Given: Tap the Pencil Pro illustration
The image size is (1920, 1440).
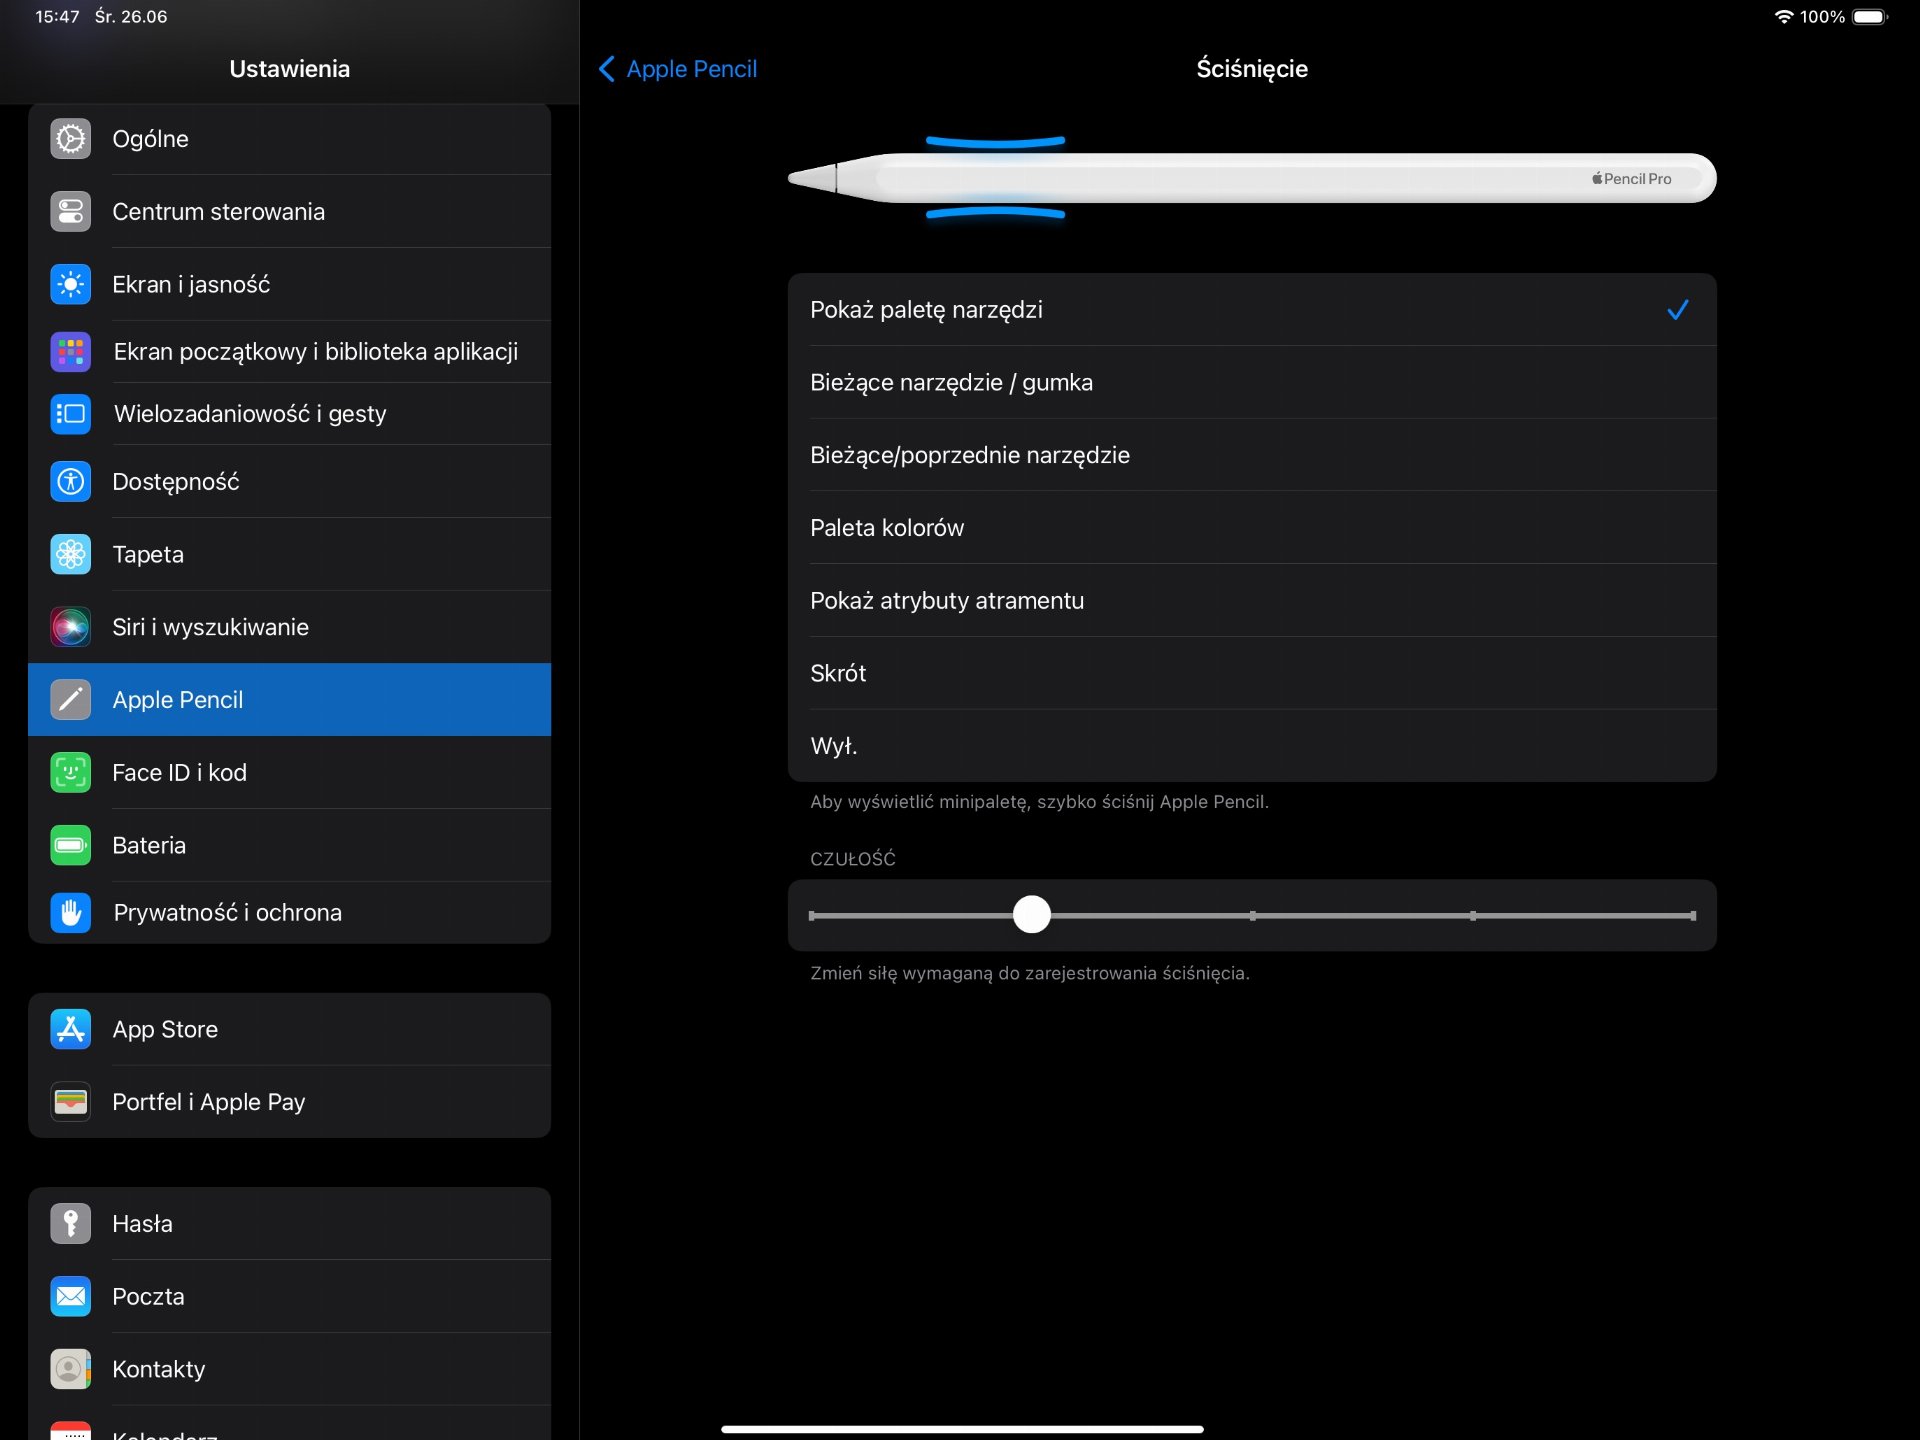Looking at the screenshot, I should pos(1252,179).
